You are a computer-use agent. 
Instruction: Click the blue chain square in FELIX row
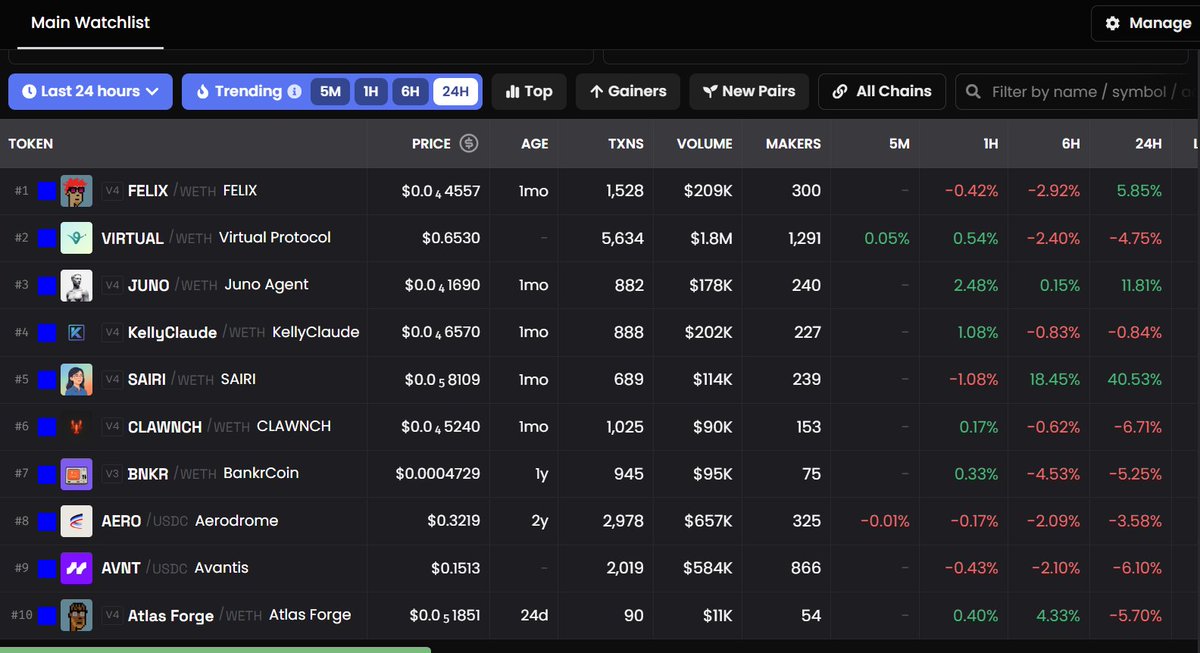point(46,191)
